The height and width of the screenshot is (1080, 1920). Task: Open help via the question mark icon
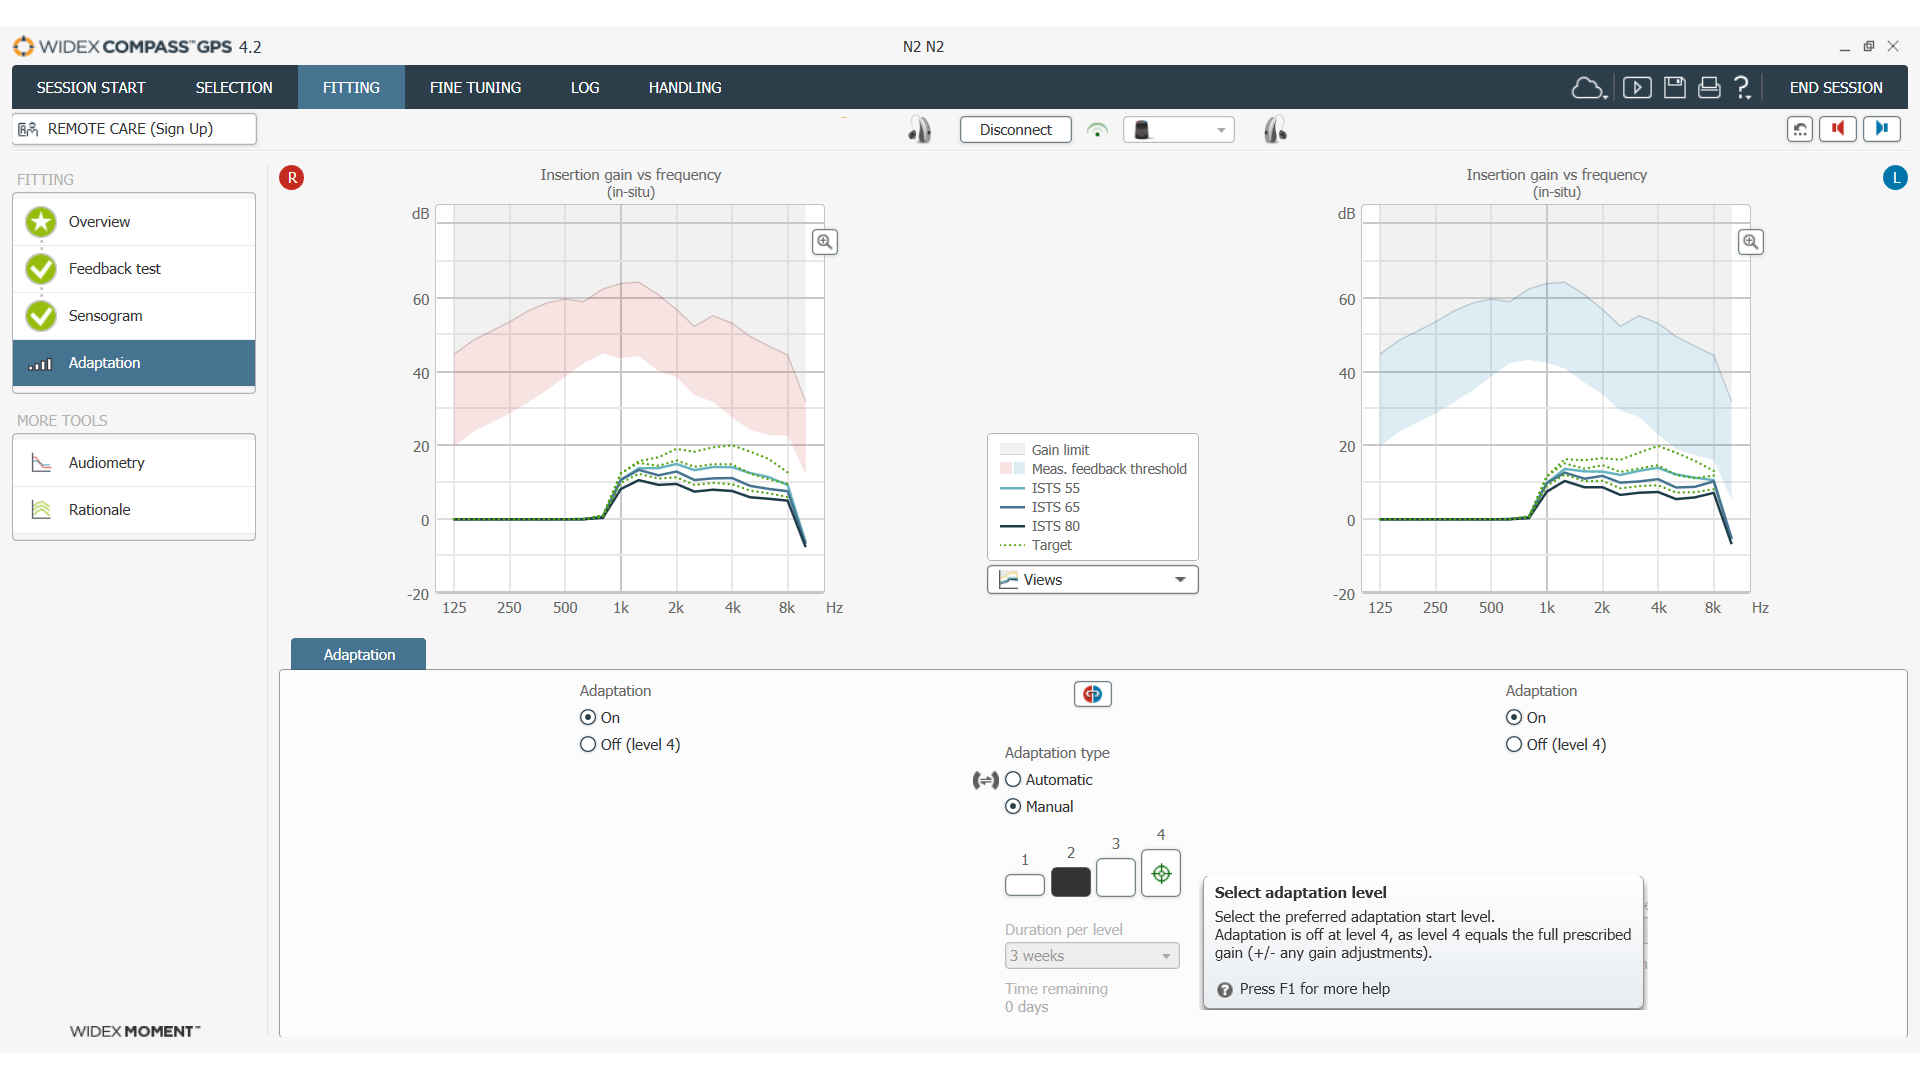point(1742,88)
